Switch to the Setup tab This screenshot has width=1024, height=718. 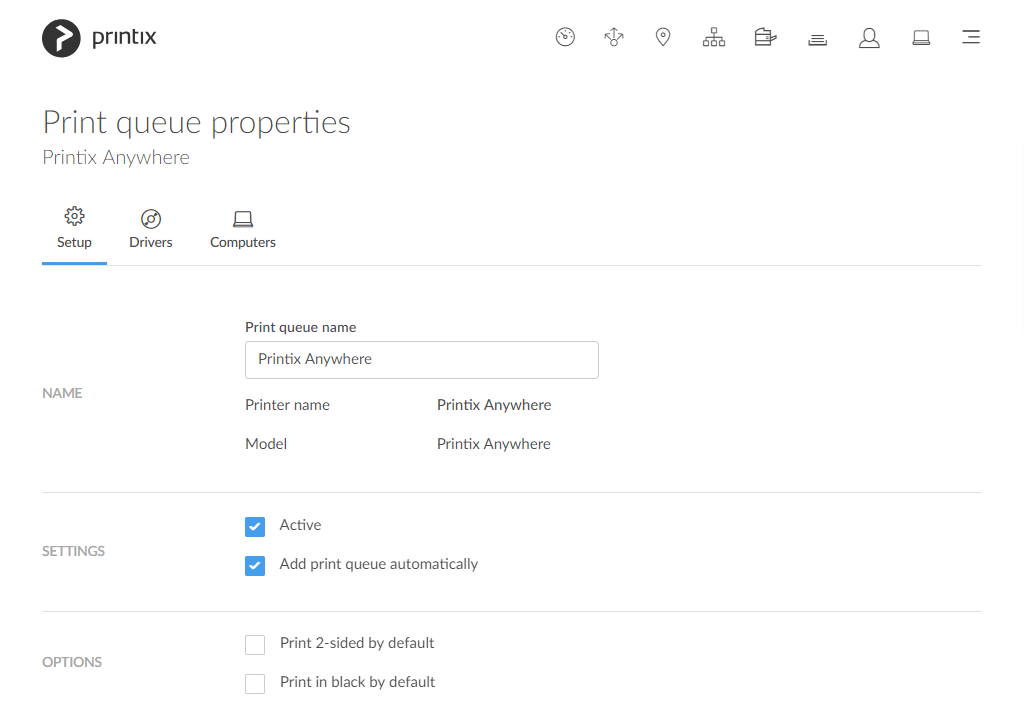coord(74,229)
